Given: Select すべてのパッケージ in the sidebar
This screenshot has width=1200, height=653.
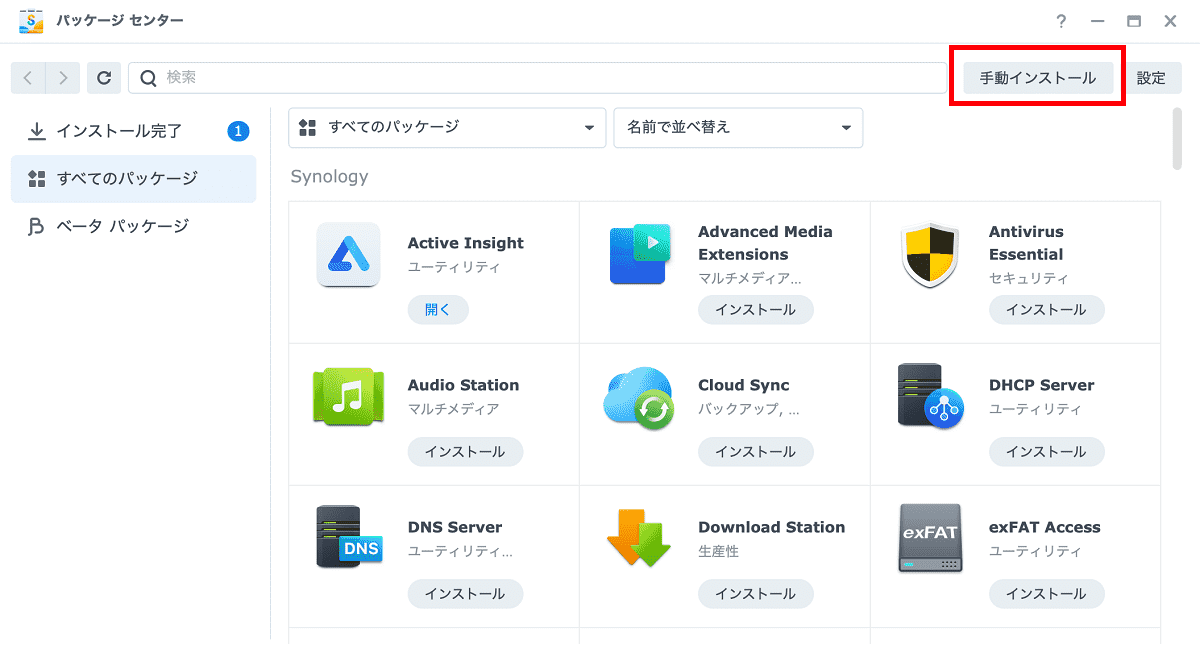Looking at the screenshot, I should (134, 179).
